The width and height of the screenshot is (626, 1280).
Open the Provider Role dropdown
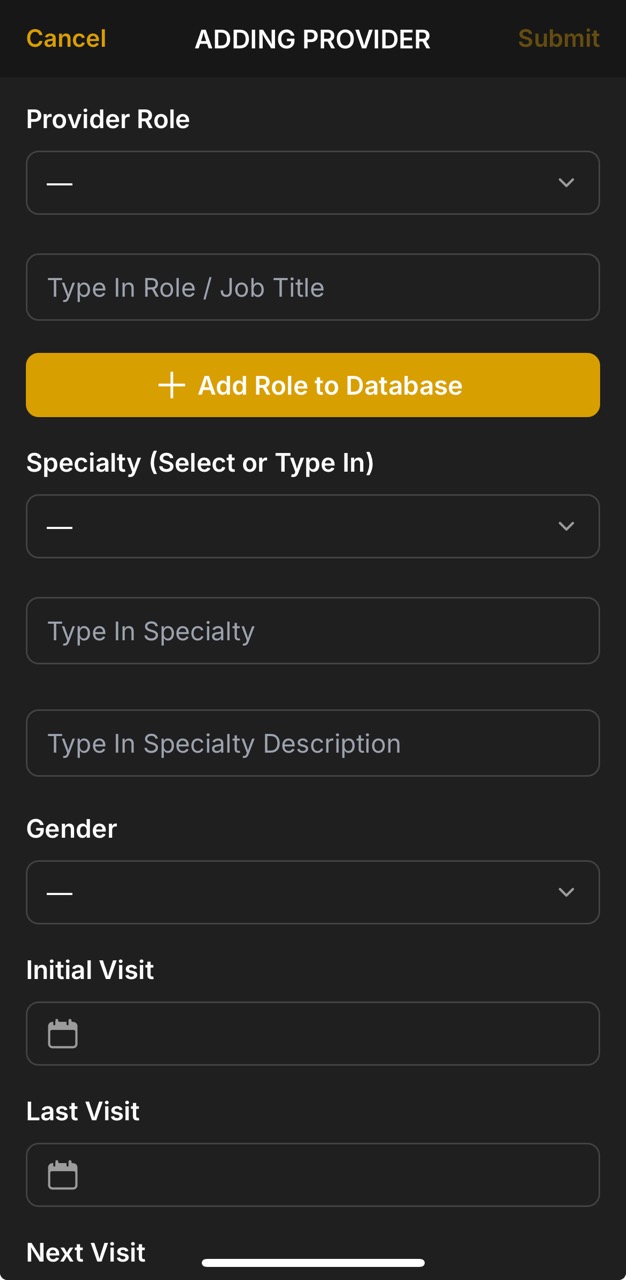point(313,183)
